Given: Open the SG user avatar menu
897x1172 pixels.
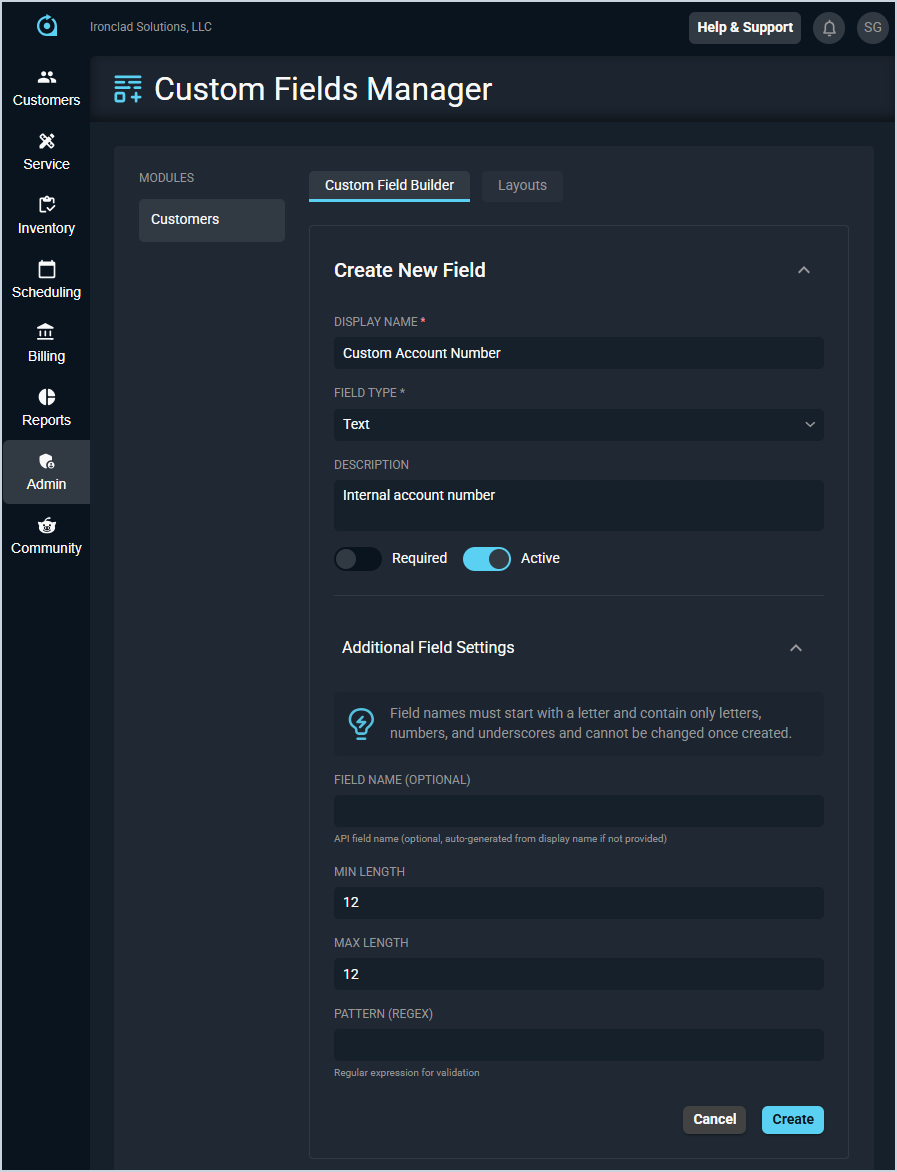Looking at the screenshot, I should pos(872,28).
